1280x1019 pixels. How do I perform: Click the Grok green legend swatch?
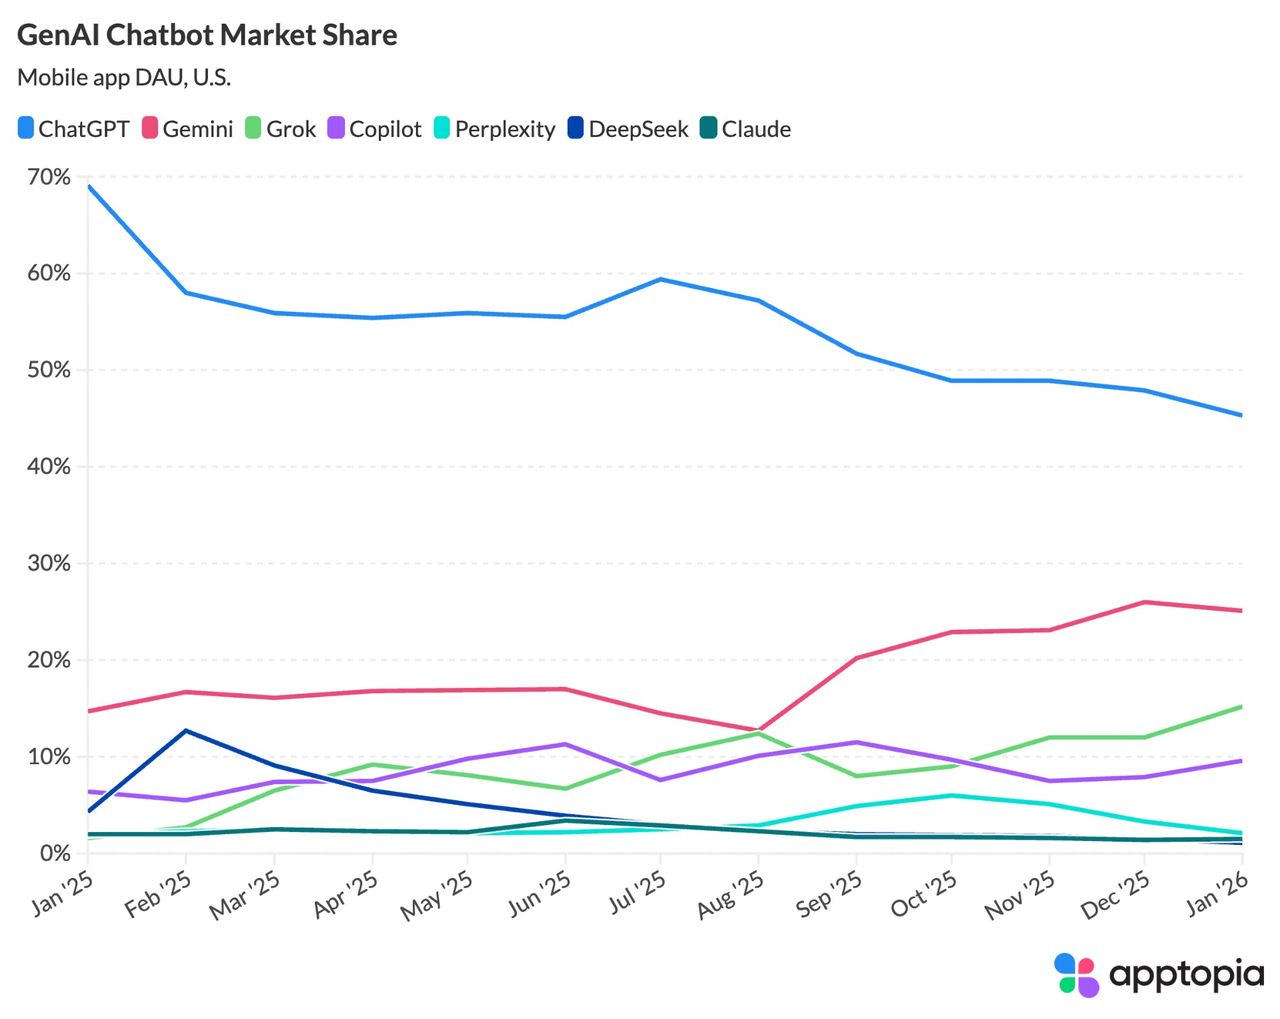pos(253,129)
